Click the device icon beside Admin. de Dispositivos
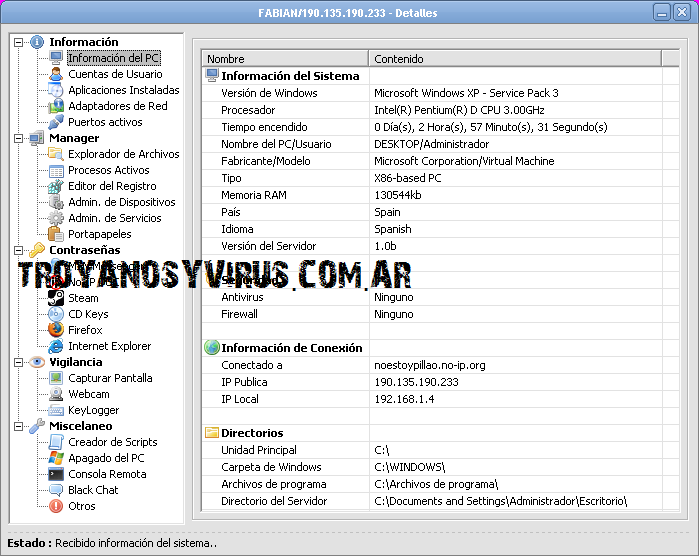The height and width of the screenshot is (556, 699). pyautogui.click(x=56, y=202)
